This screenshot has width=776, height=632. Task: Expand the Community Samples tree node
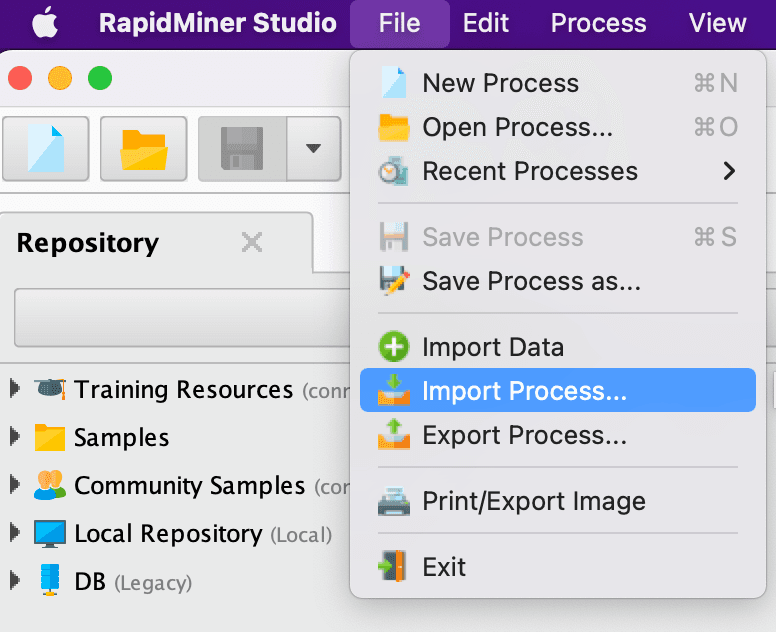point(15,484)
